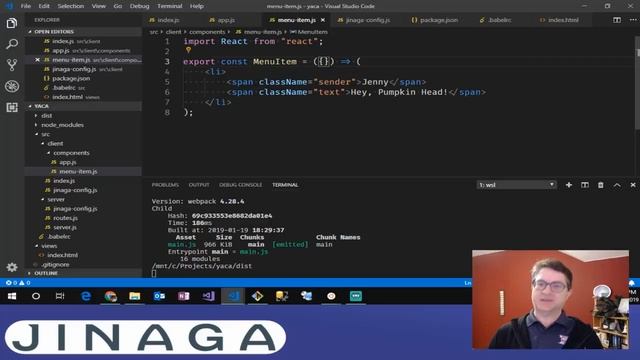Open the Terminal menu
This screenshot has width=640, height=360.
point(169,6)
